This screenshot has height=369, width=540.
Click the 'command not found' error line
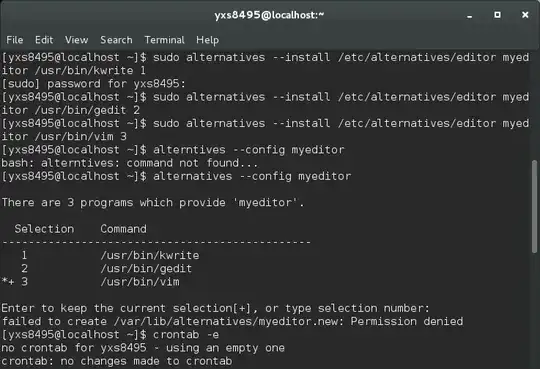129,163
